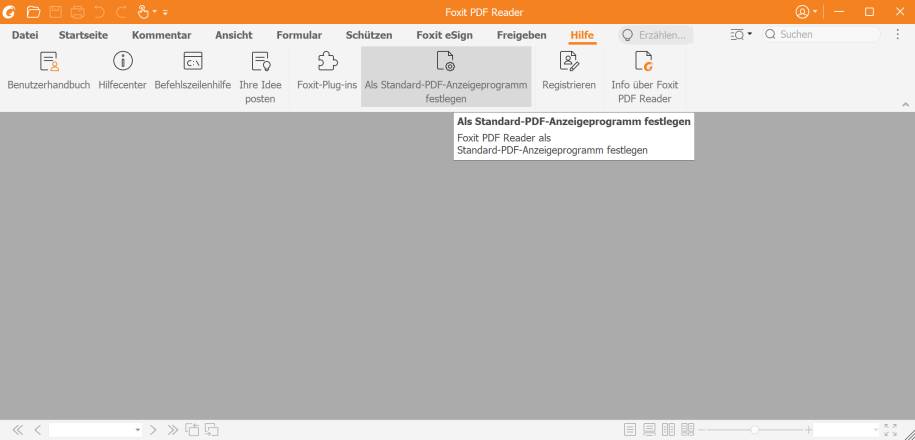Open hand tool dropdown arrow
The image size is (915, 440).
[155, 12]
